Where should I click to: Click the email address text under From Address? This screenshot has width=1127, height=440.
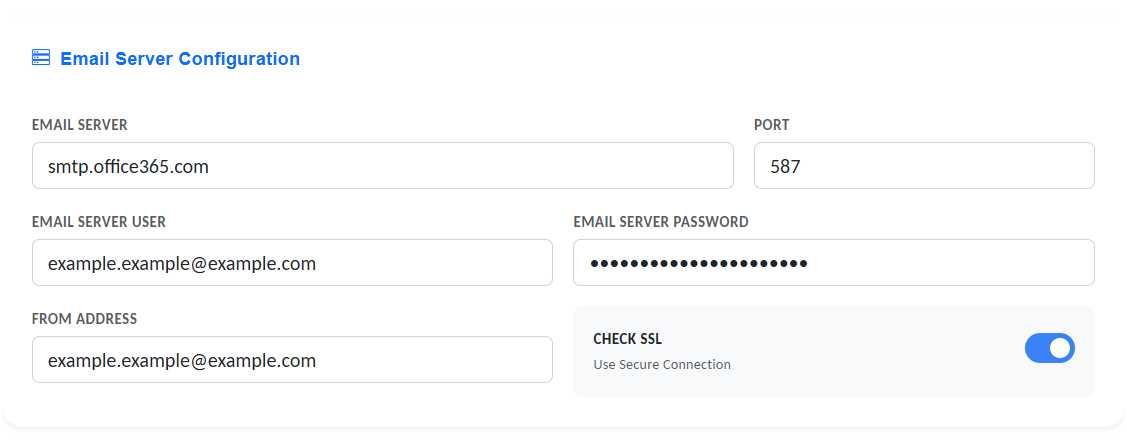[x=182, y=361]
